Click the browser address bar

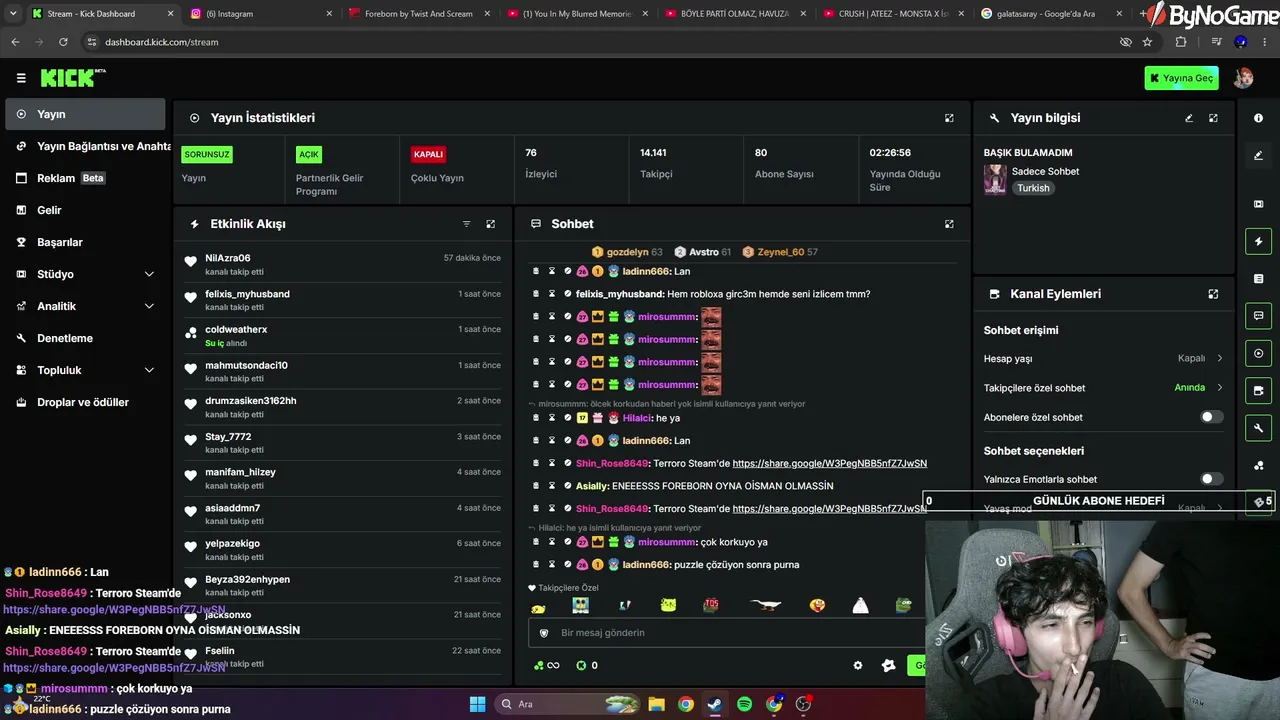tap(600, 42)
